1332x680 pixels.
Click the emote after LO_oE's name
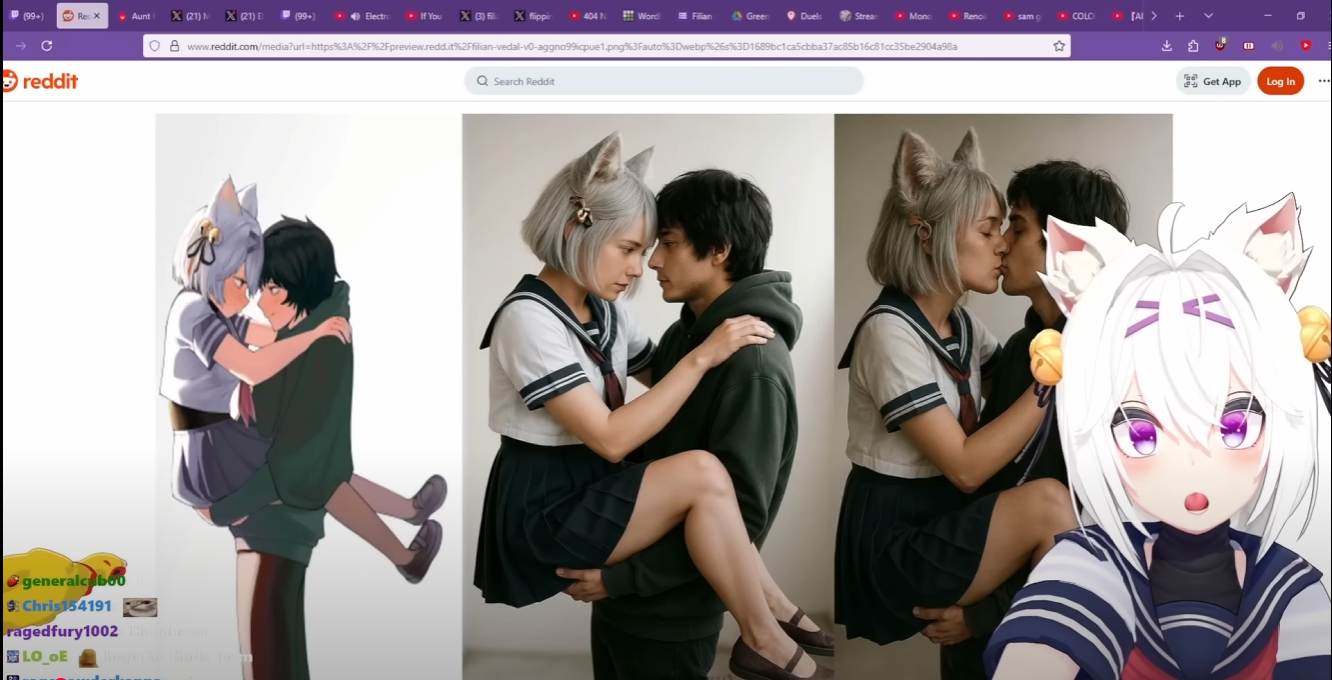(88, 657)
